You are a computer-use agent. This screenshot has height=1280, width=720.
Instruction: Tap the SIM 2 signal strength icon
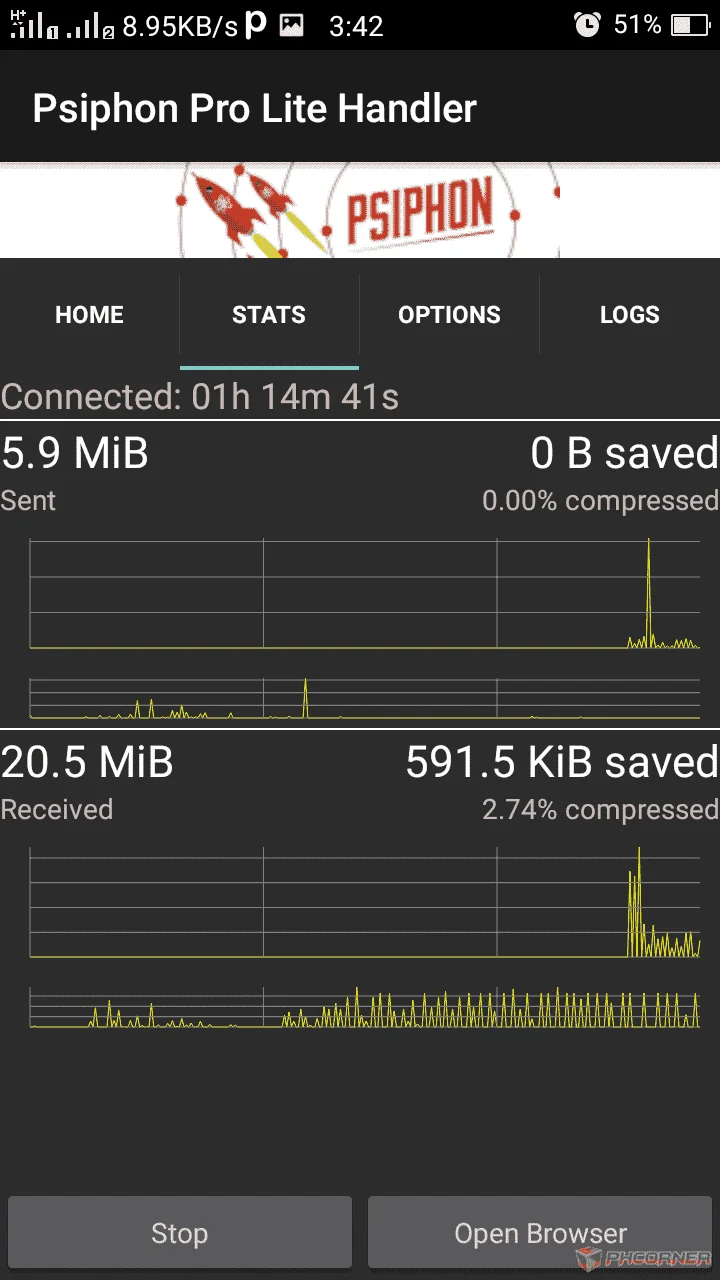click(91, 27)
